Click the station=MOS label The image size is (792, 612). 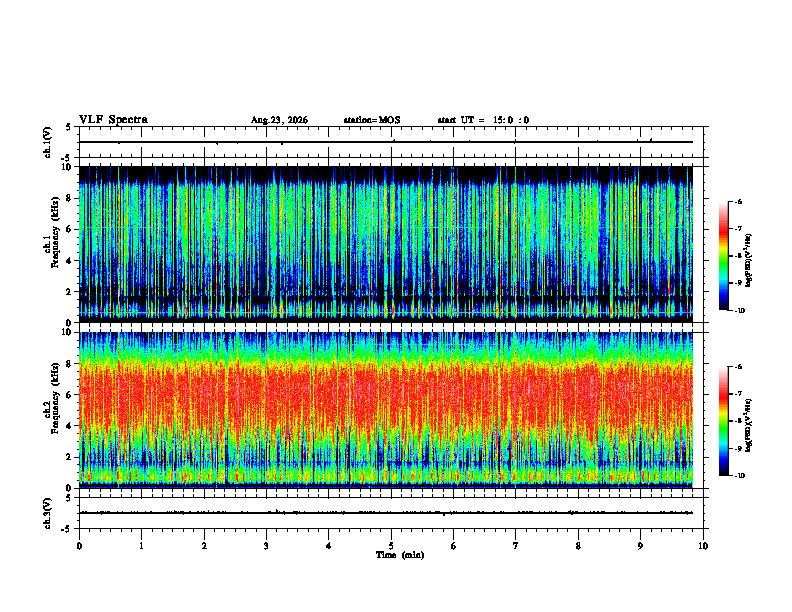[372, 120]
